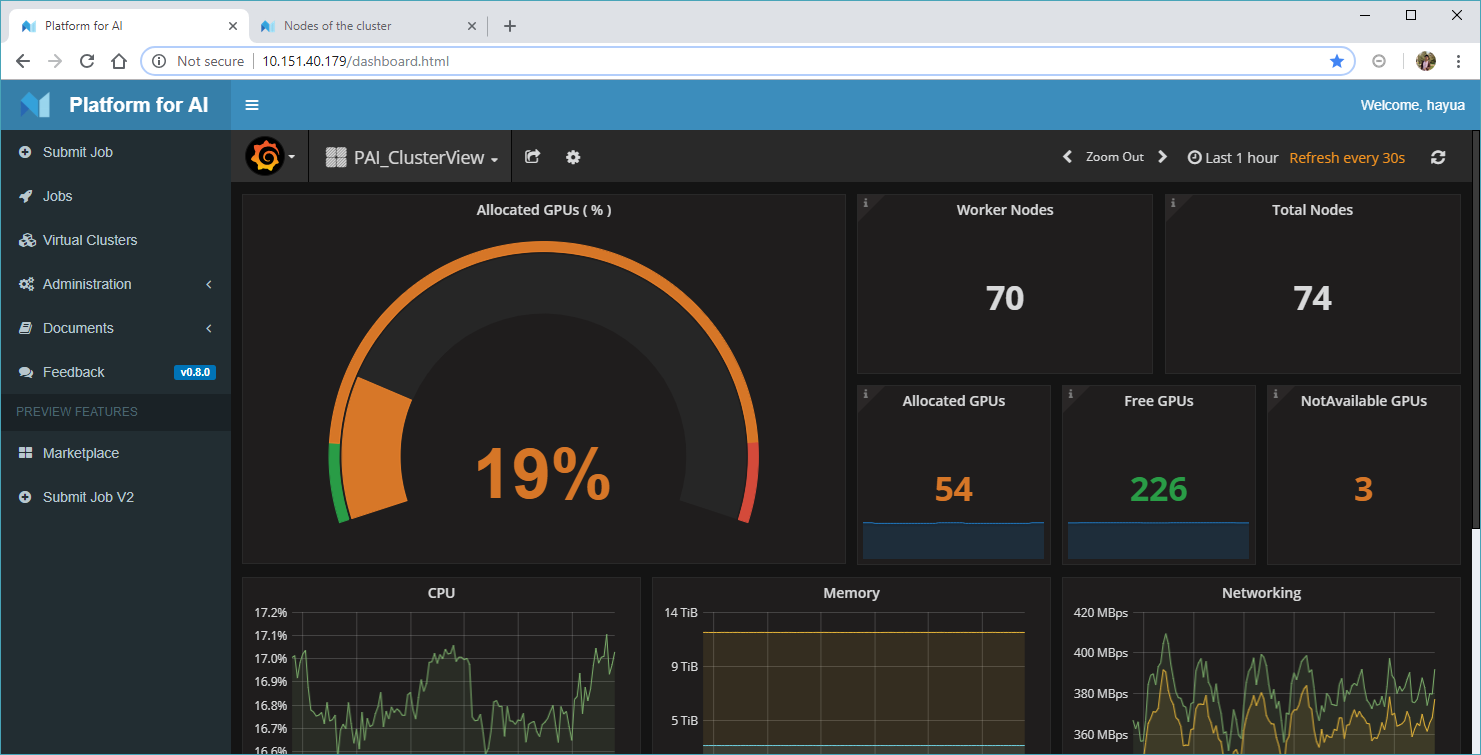Open the Last 1 hour time picker

(x=1233, y=158)
